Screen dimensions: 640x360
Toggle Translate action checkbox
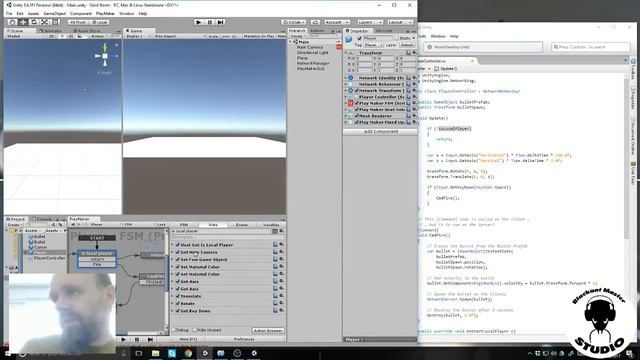click(x=178, y=296)
